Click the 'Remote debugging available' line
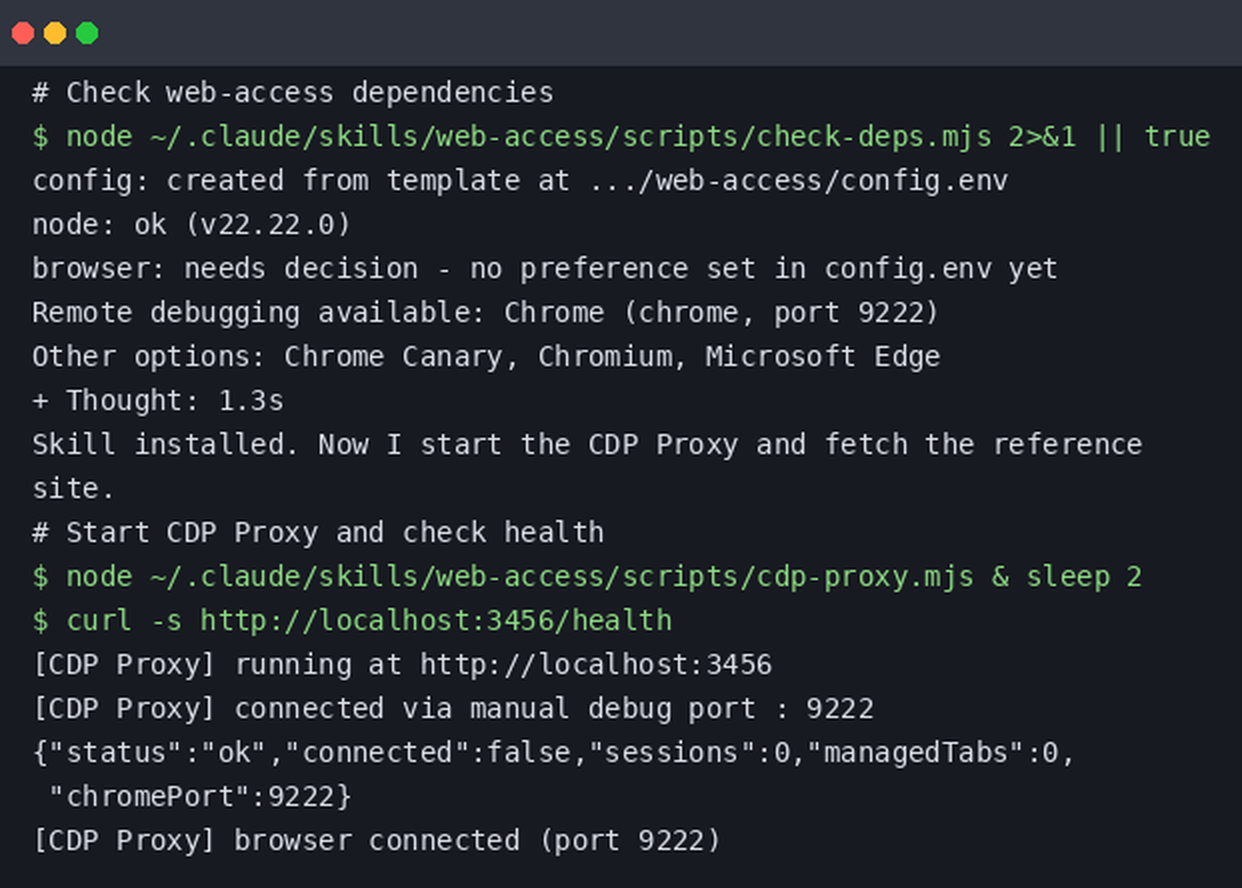This screenshot has width=1242, height=888. point(486,313)
